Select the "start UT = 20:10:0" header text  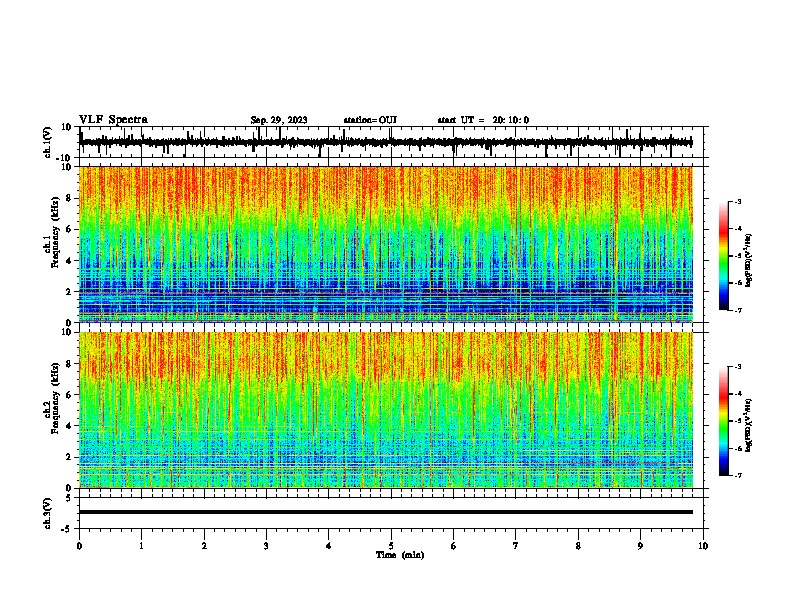click(483, 120)
